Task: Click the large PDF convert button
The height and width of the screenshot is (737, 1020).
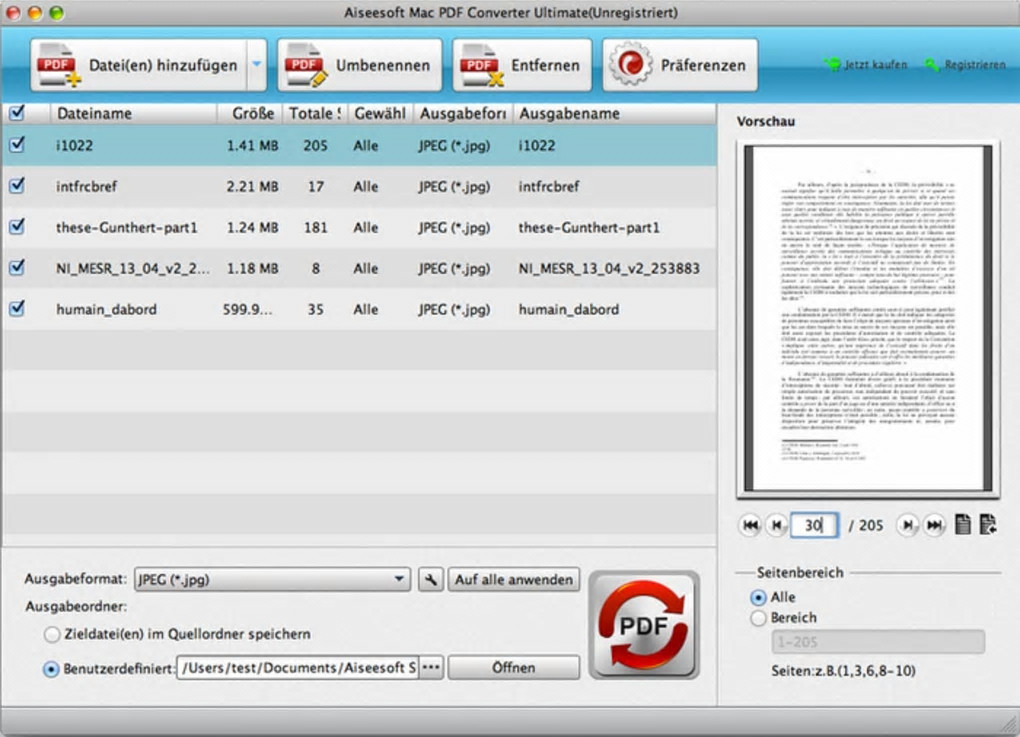Action: tap(644, 625)
